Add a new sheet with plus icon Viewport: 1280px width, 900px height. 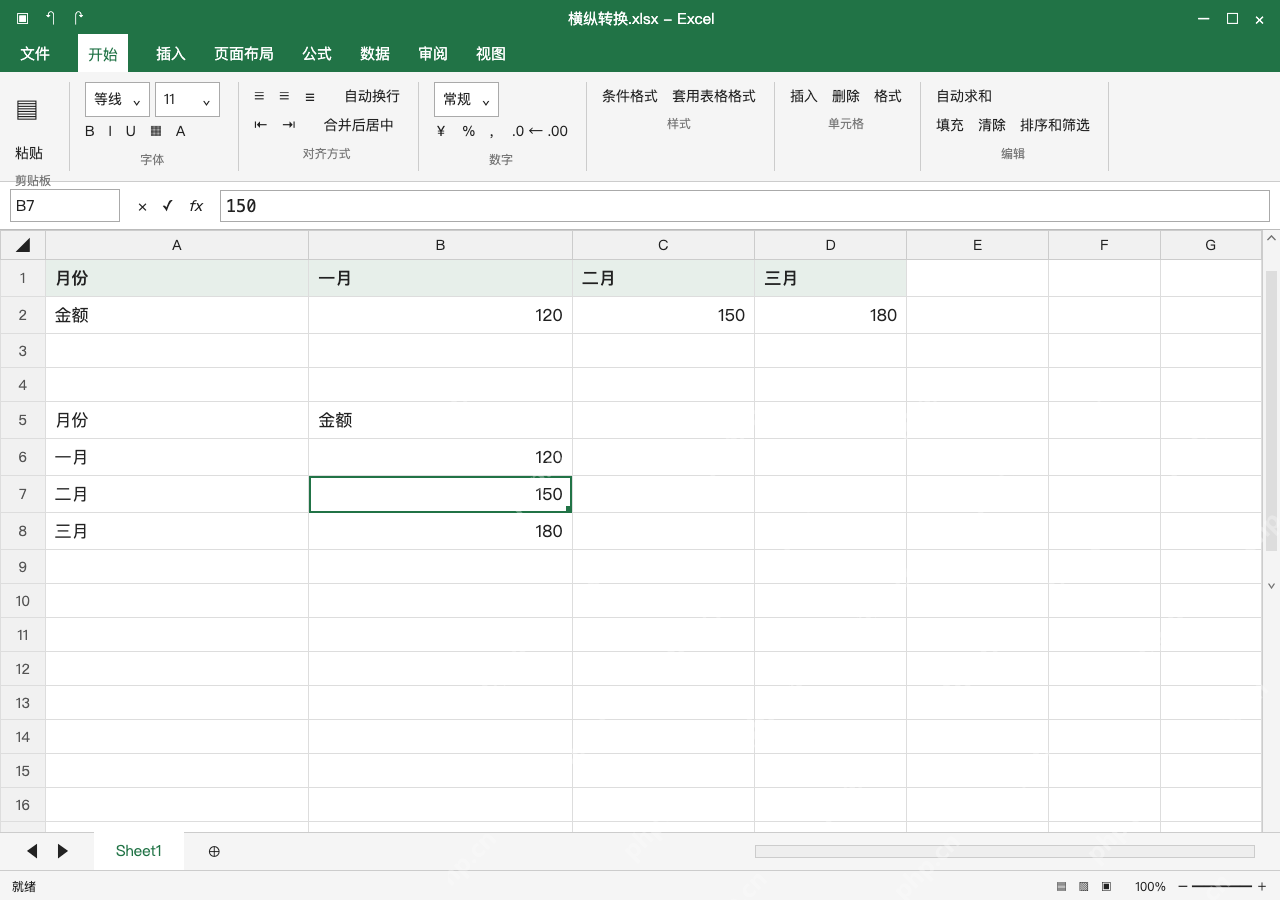coord(214,851)
